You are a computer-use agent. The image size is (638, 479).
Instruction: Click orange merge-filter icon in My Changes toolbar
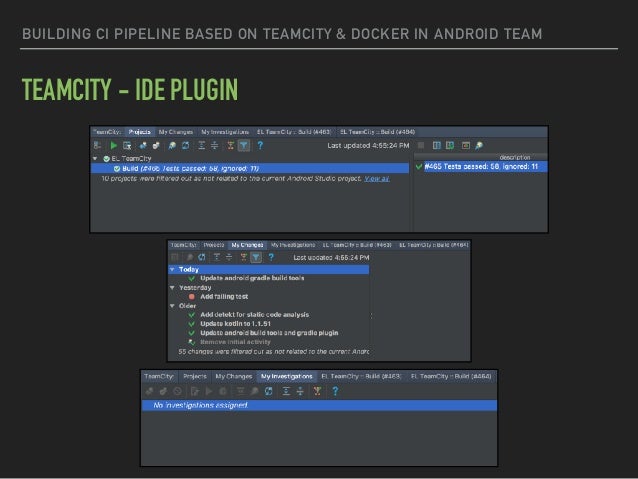[243, 257]
